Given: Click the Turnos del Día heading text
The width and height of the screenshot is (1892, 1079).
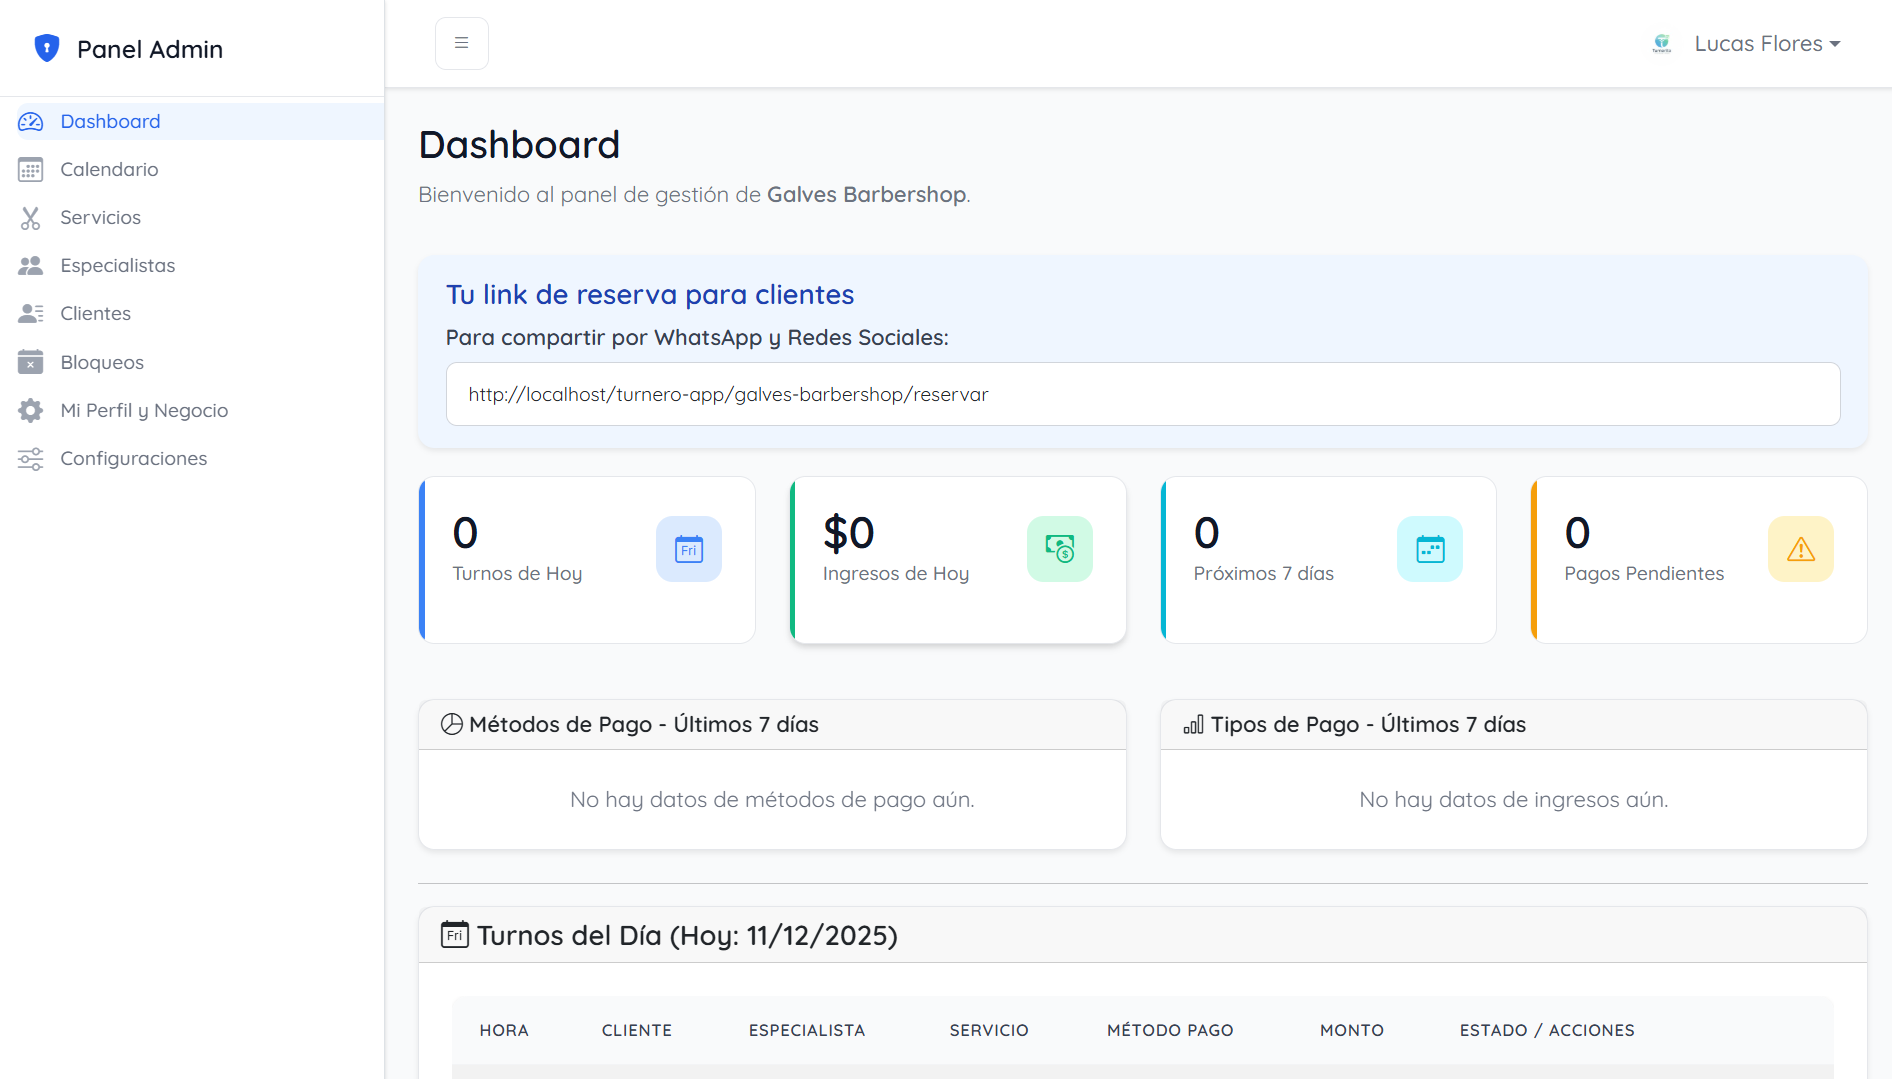Looking at the screenshot, I should click(x=687, y=936).
